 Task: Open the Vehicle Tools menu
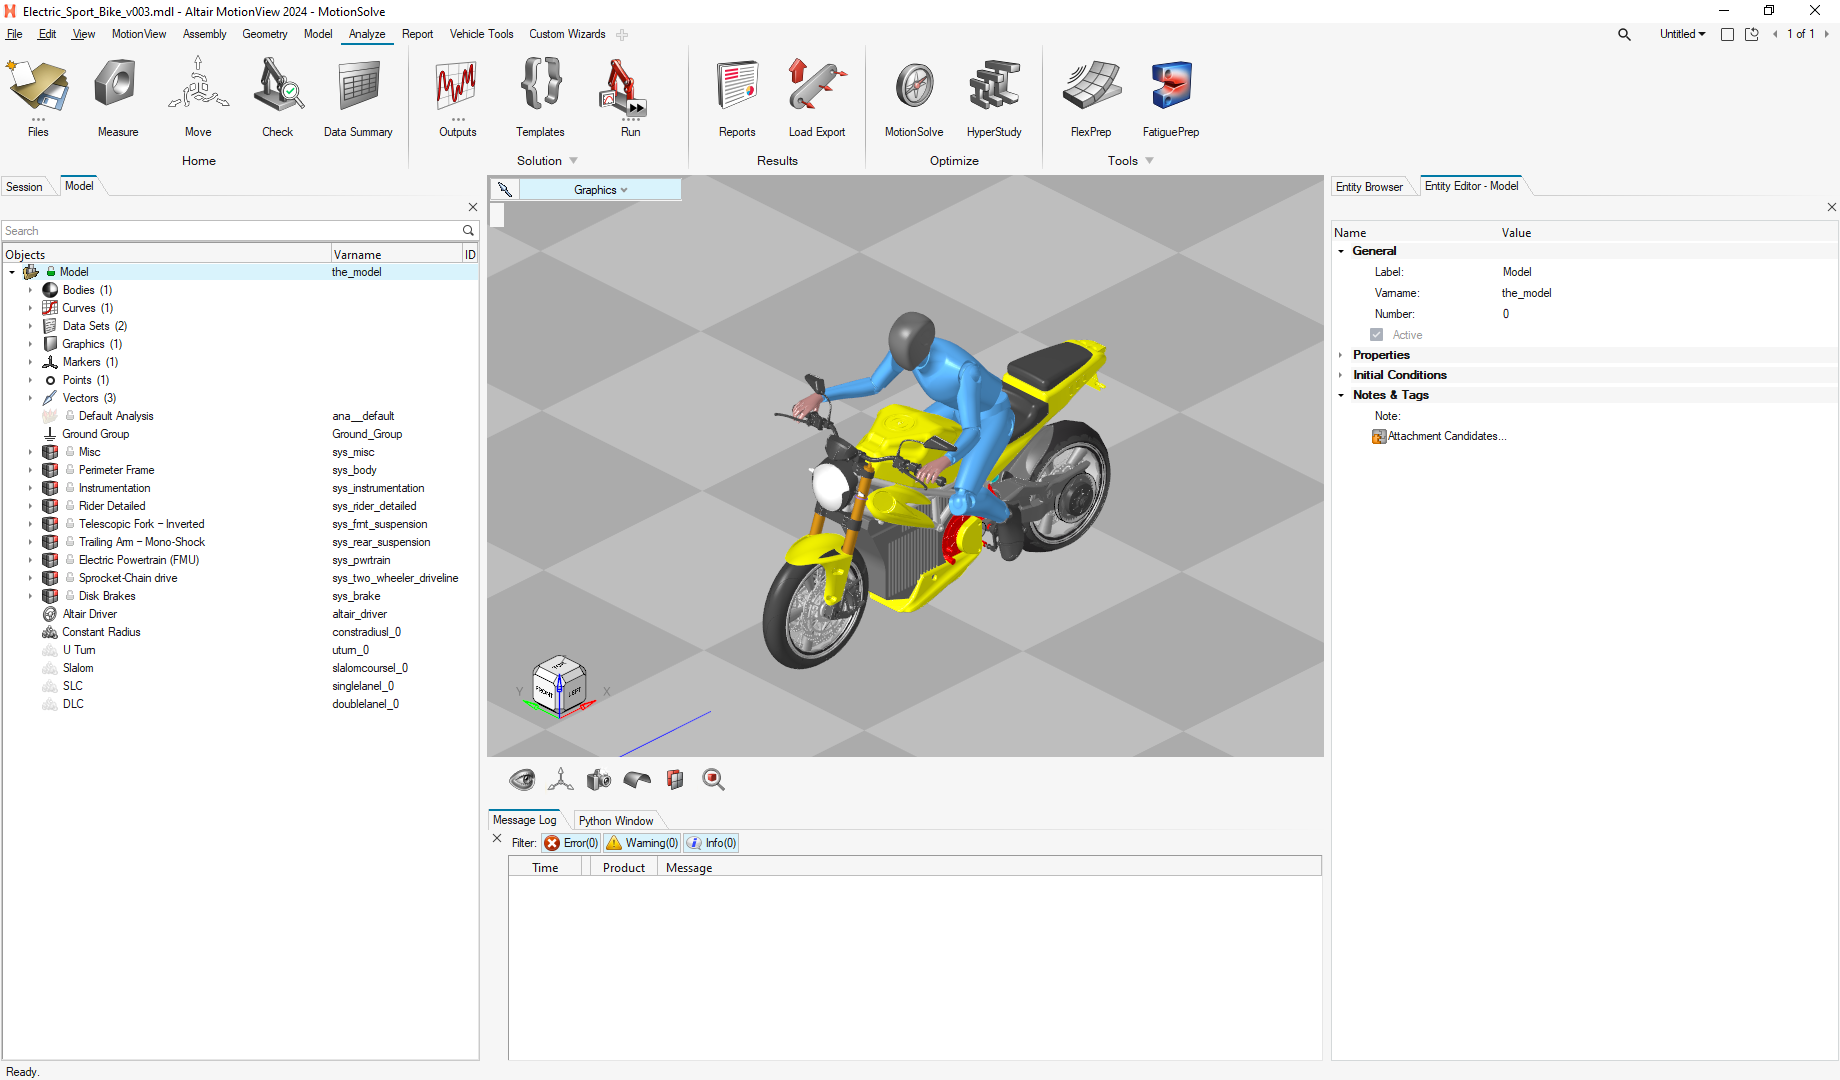[481, 34]
